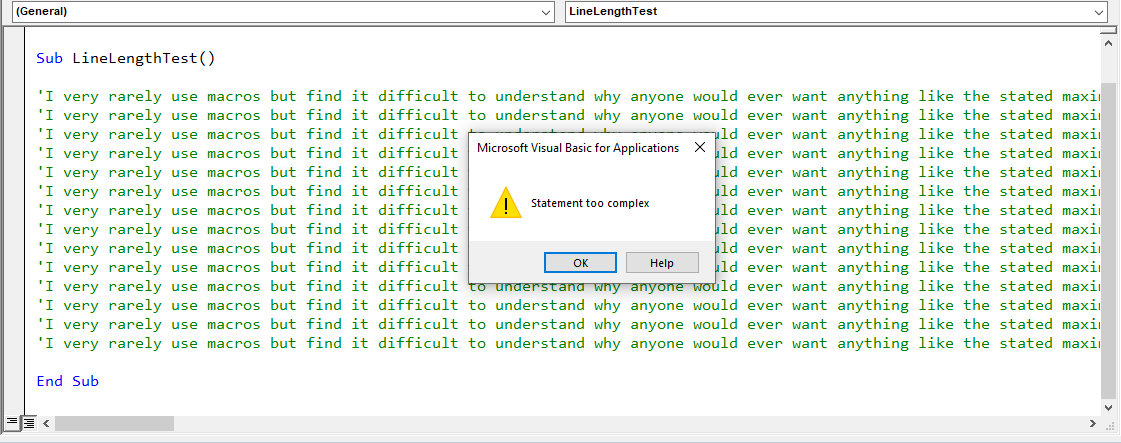Click the vertical scrollbar down arrow

coord(1108,406)
